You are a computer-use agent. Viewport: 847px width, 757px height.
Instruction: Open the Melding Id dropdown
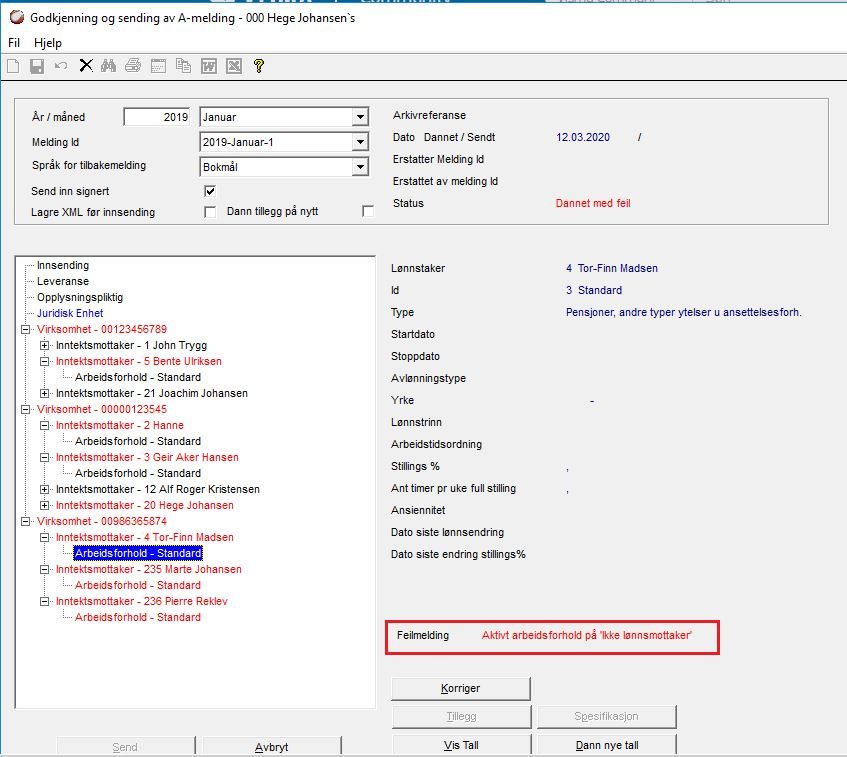(x=360, y=142)
